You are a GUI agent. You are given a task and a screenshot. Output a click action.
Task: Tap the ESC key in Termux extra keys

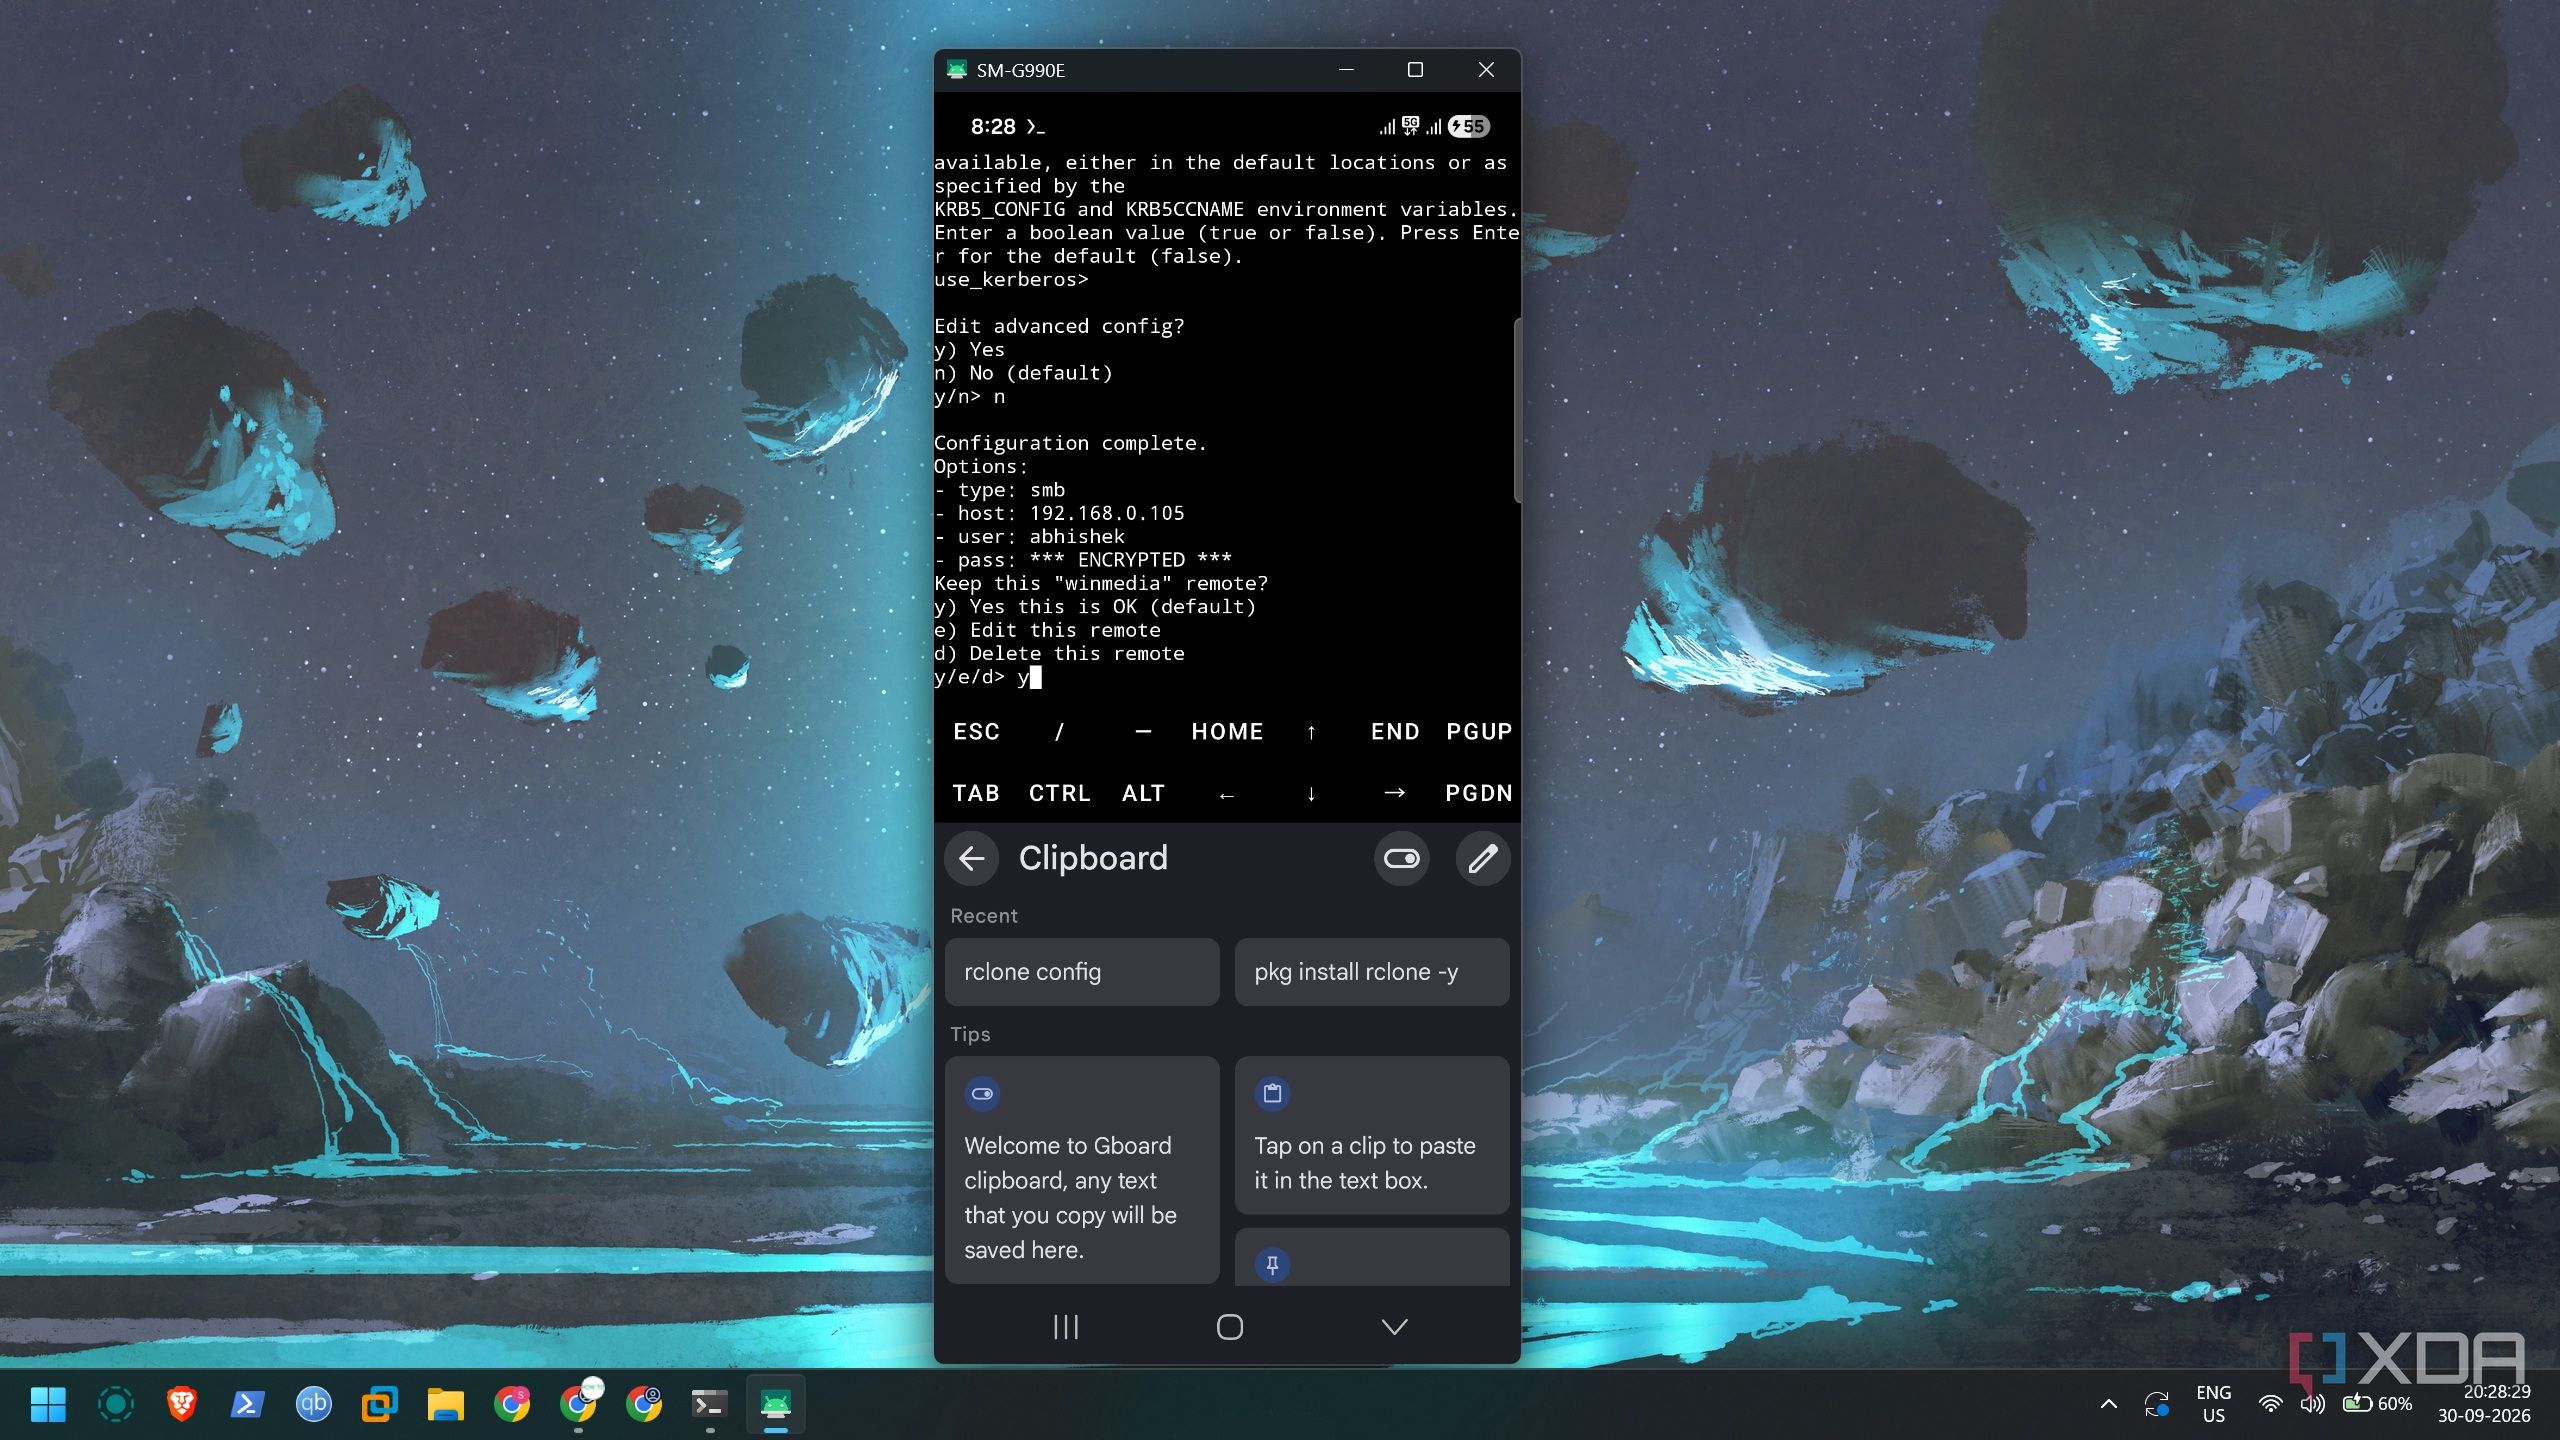tap(976, 731)
